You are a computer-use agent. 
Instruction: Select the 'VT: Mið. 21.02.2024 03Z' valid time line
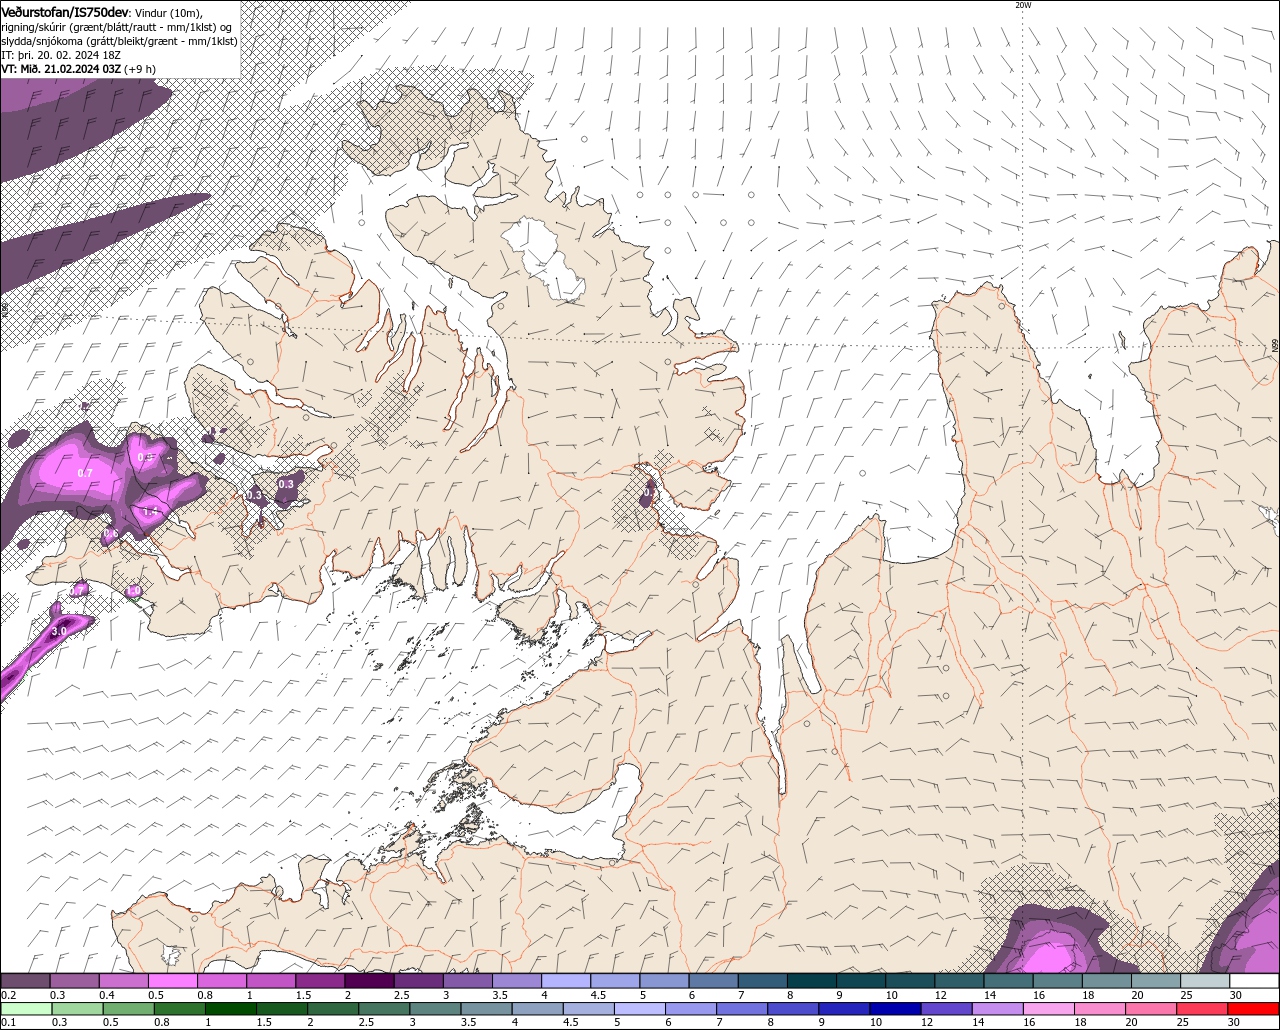62,69
